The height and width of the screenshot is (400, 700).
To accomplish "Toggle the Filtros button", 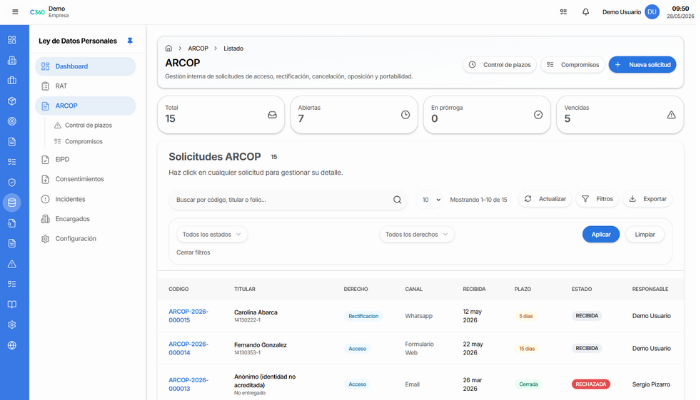I will 597,199.
